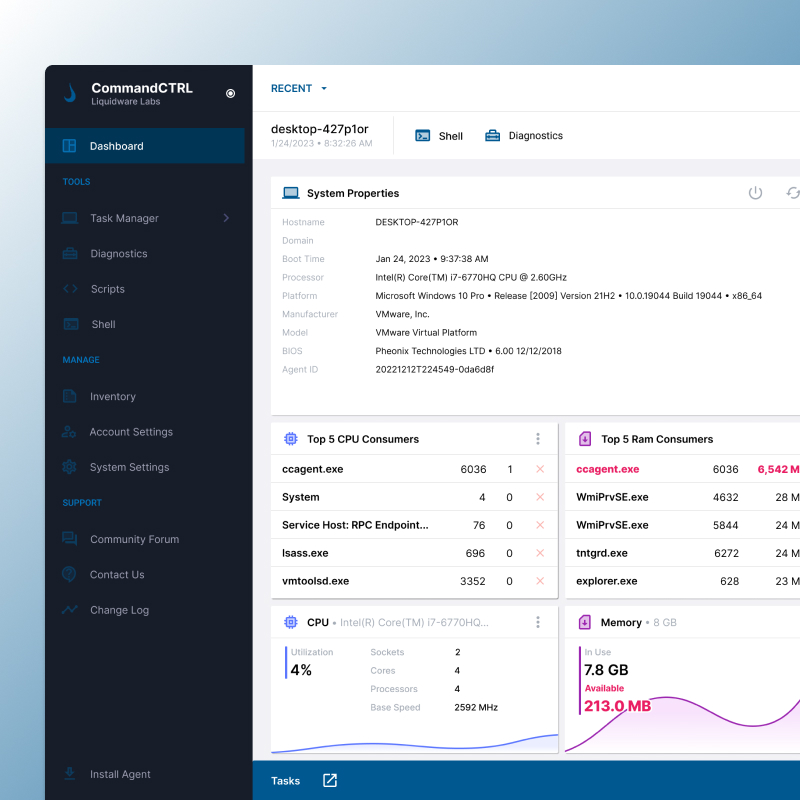Kill the vmtoolsd.exe process

point(540,581)
